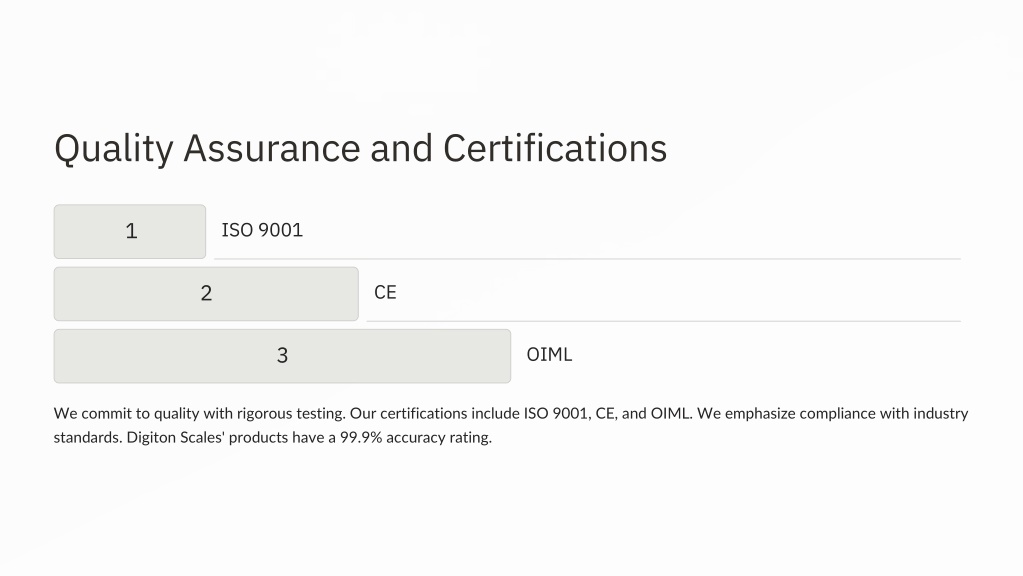This screenshot has width=1023, height=576.
Task: Click the box numbered 3
Action: pyautogui.click(x=282, y=356)
